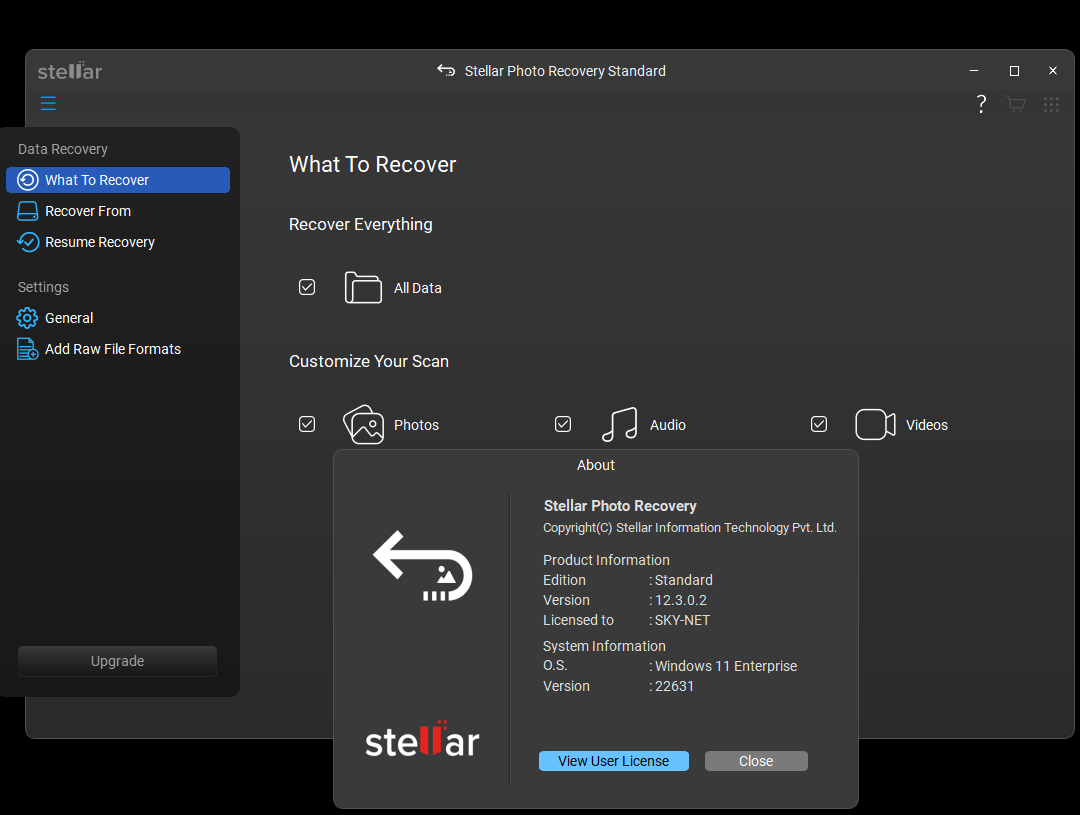Click the Recover From drive icon
Screen dimensions: 1080x815
pos(28,211)
